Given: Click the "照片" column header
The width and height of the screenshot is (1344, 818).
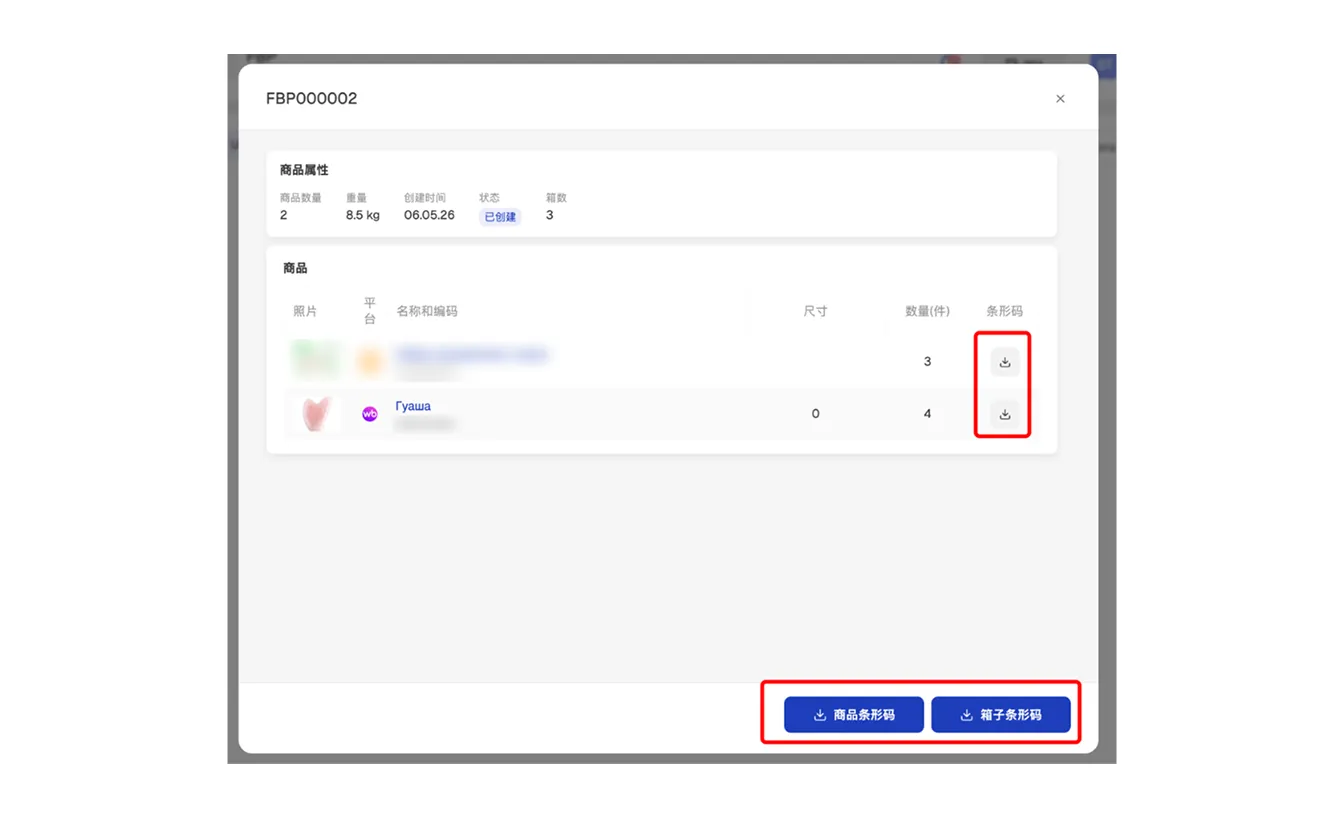Looking at the screenshot, I should [305, 311].
